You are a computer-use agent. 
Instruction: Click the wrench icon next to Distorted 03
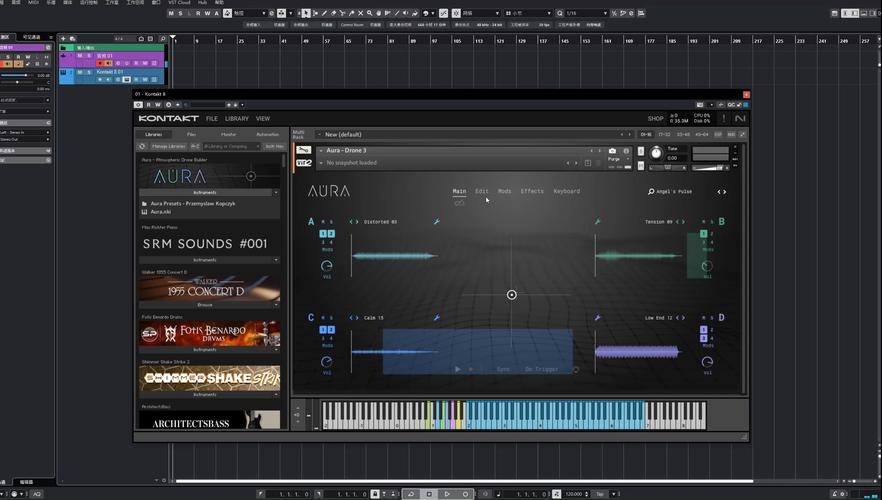pyautogui.click(x=436, y=222)
